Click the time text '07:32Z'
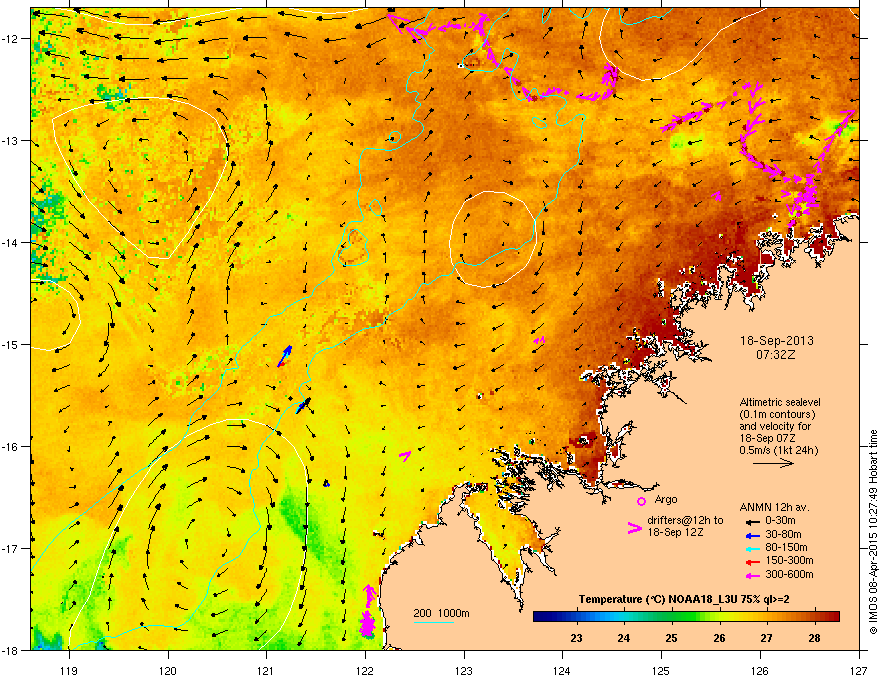This screenshot has height=680, width=880. tap(776, 355)
